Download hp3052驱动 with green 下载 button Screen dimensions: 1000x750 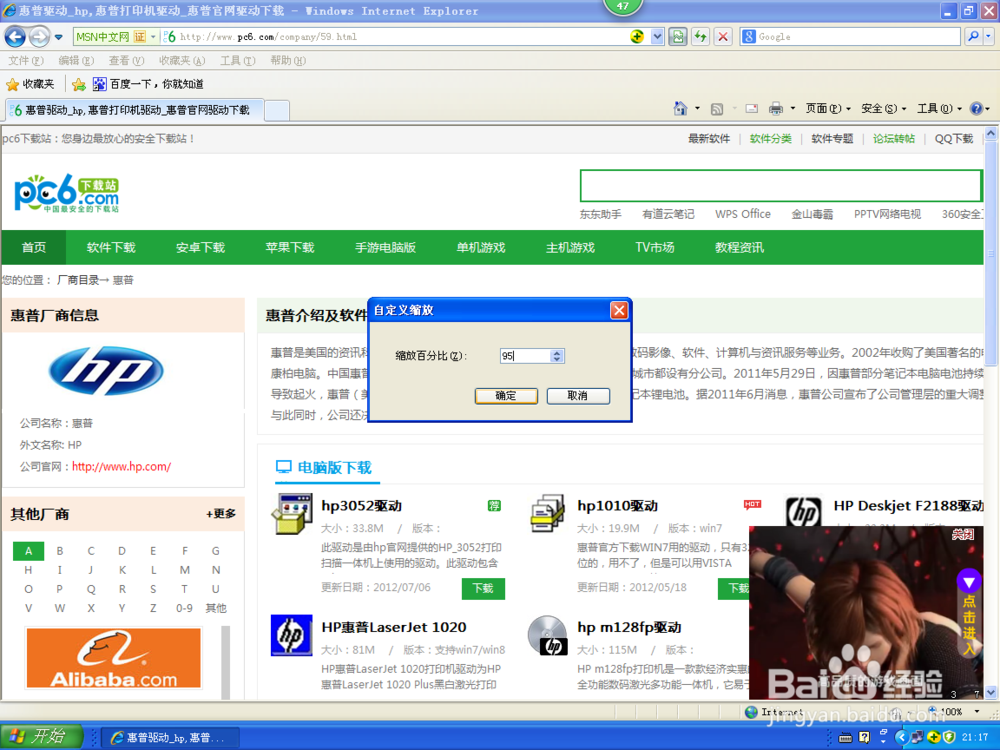(x=483, y=588)
